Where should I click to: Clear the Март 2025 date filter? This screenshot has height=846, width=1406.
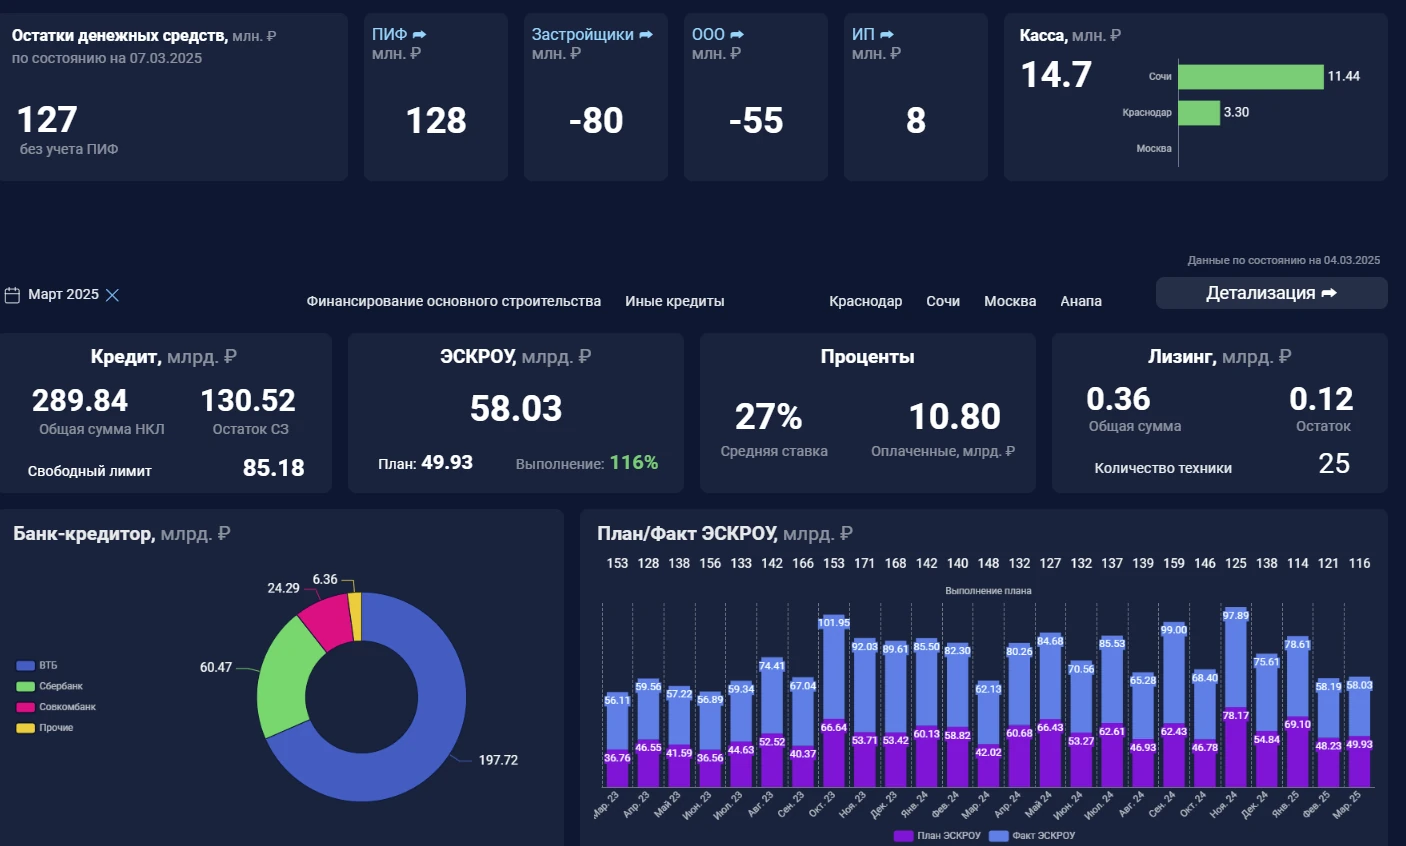click(x=112, y=295)
